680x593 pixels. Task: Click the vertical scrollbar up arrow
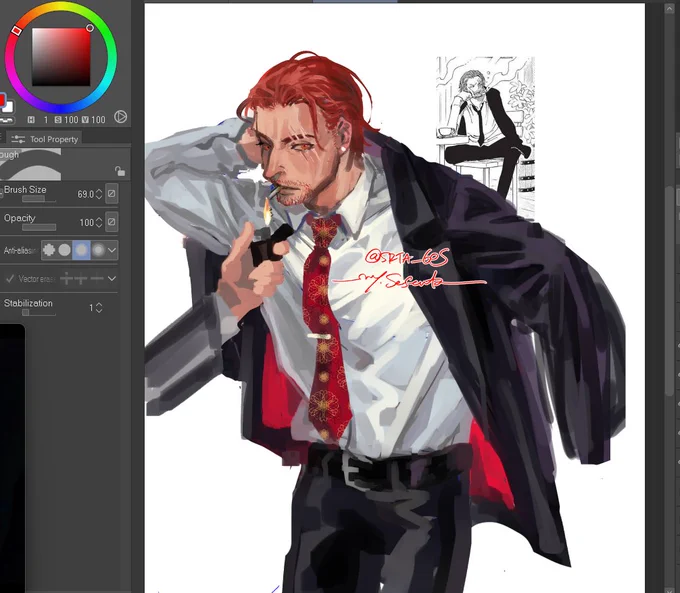coord(669,9)
